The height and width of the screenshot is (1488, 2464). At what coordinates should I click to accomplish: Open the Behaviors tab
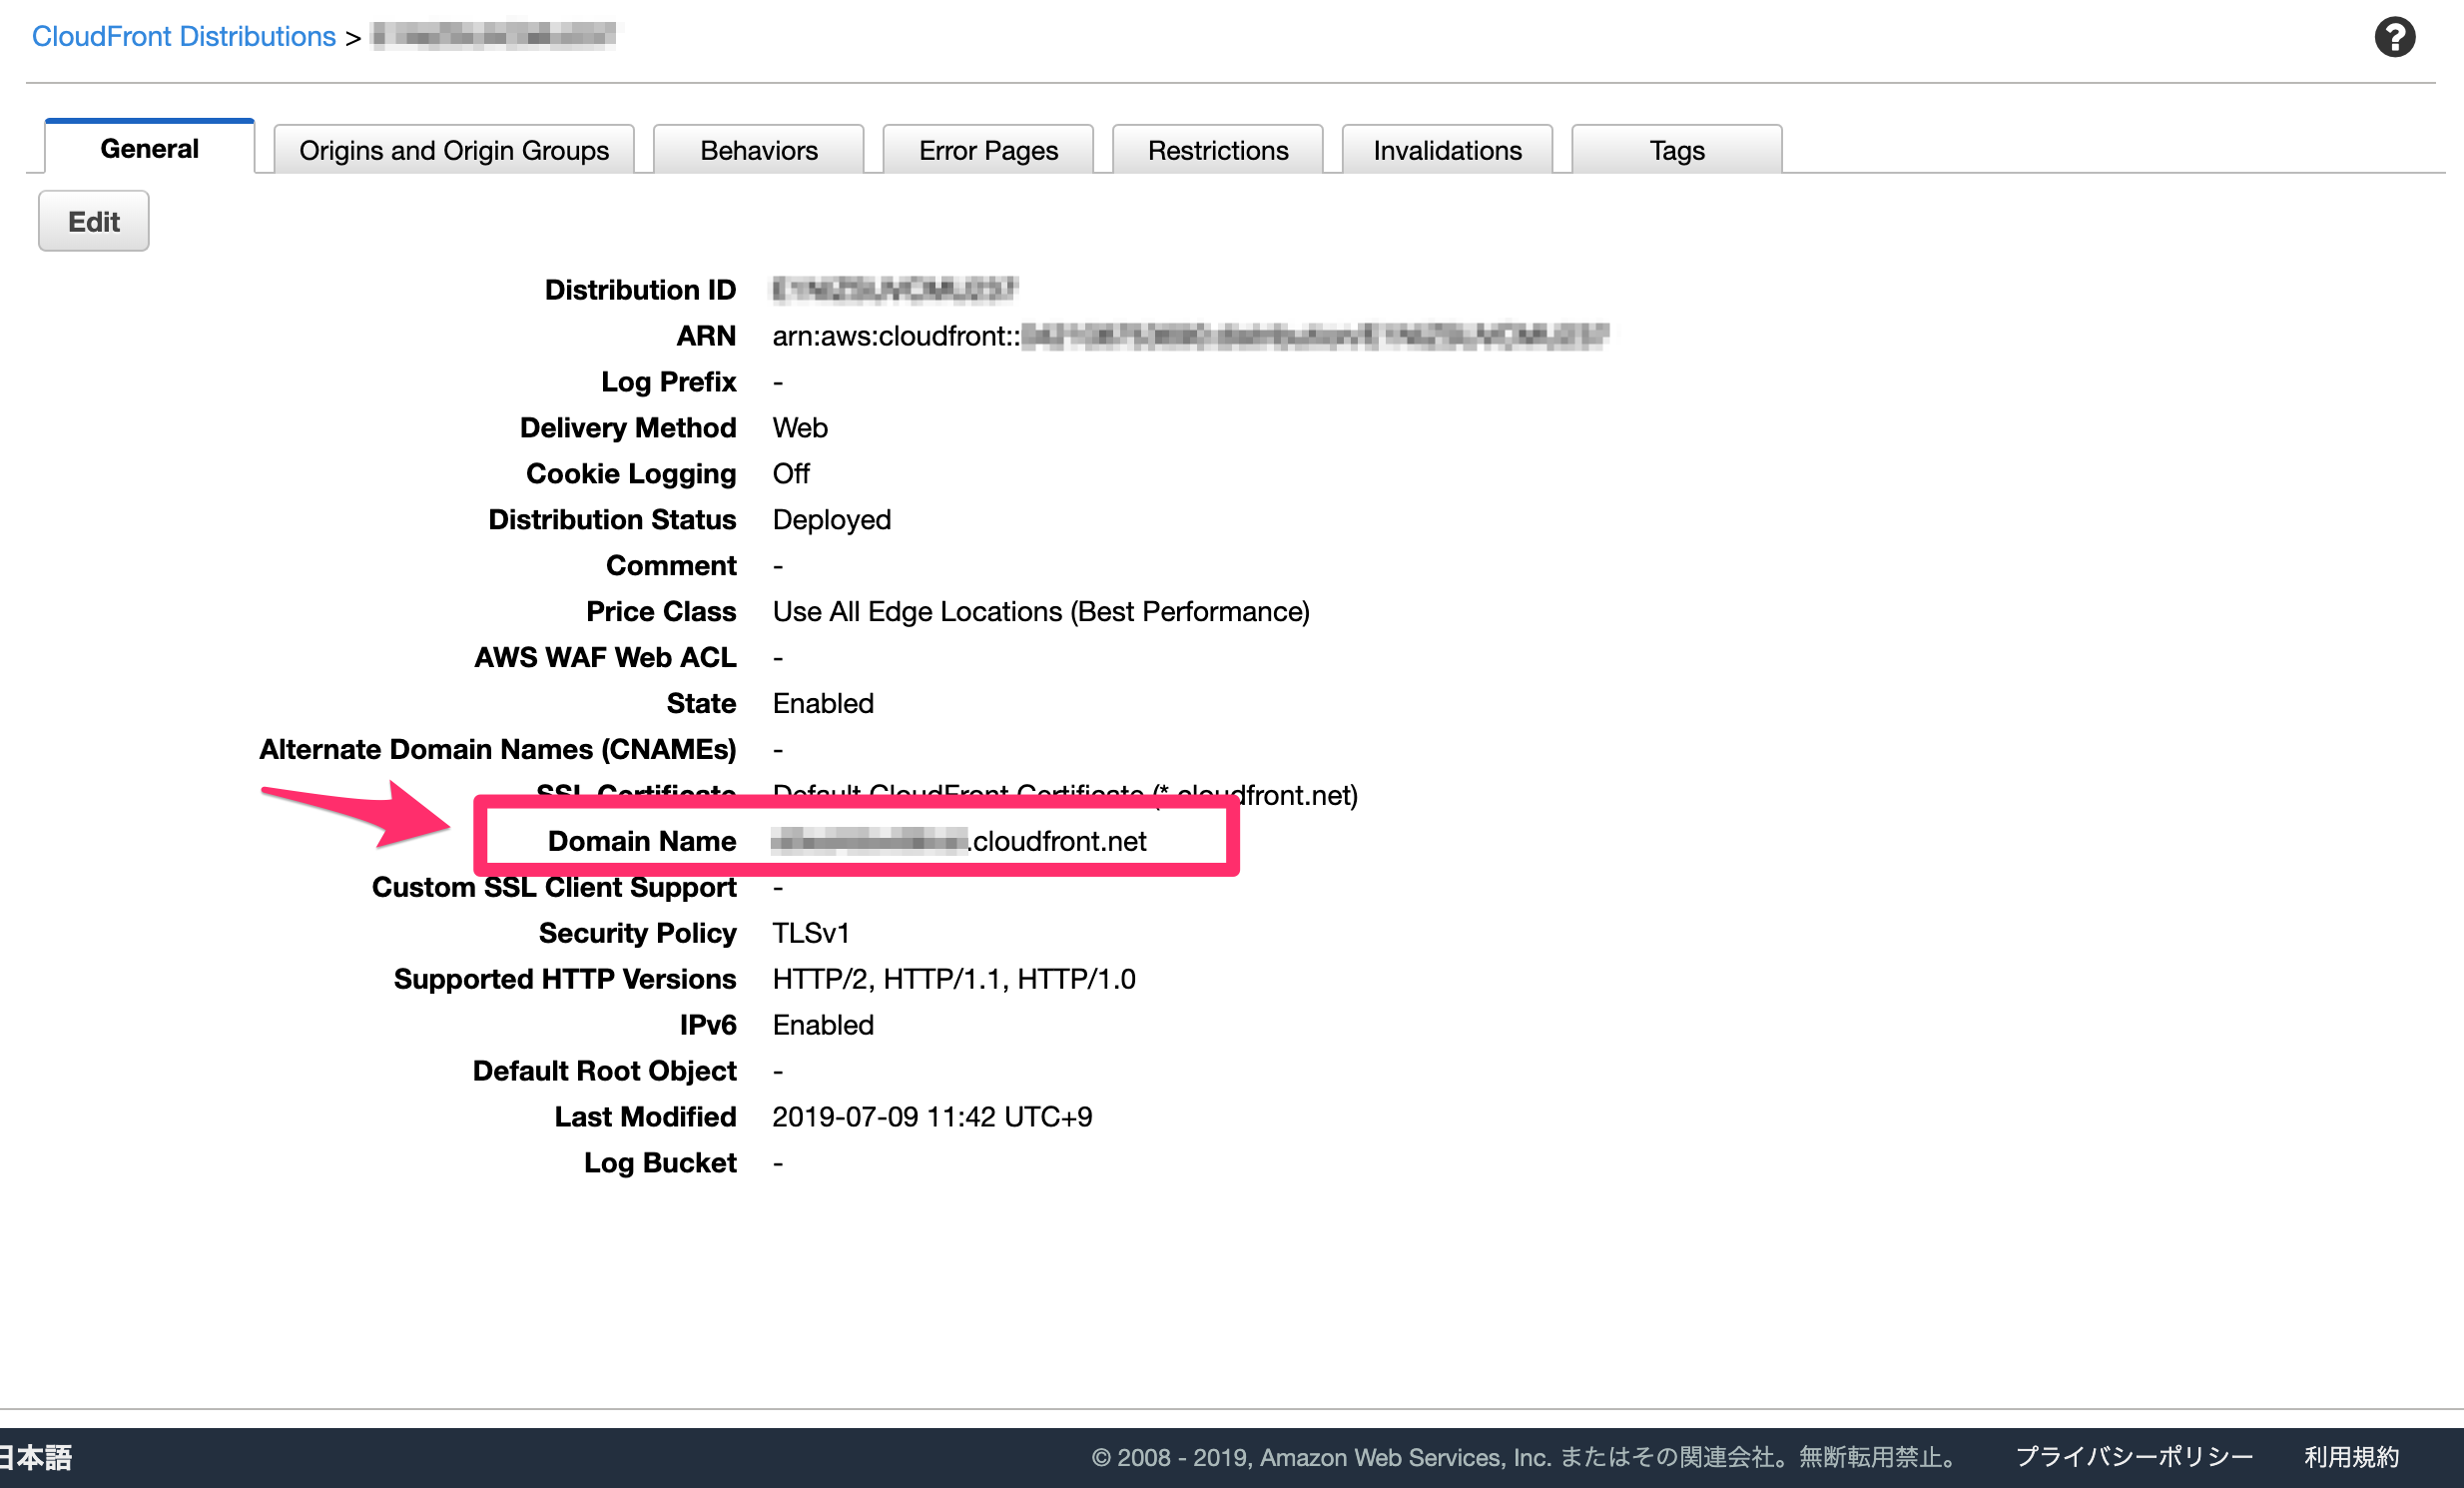point(759,150)
